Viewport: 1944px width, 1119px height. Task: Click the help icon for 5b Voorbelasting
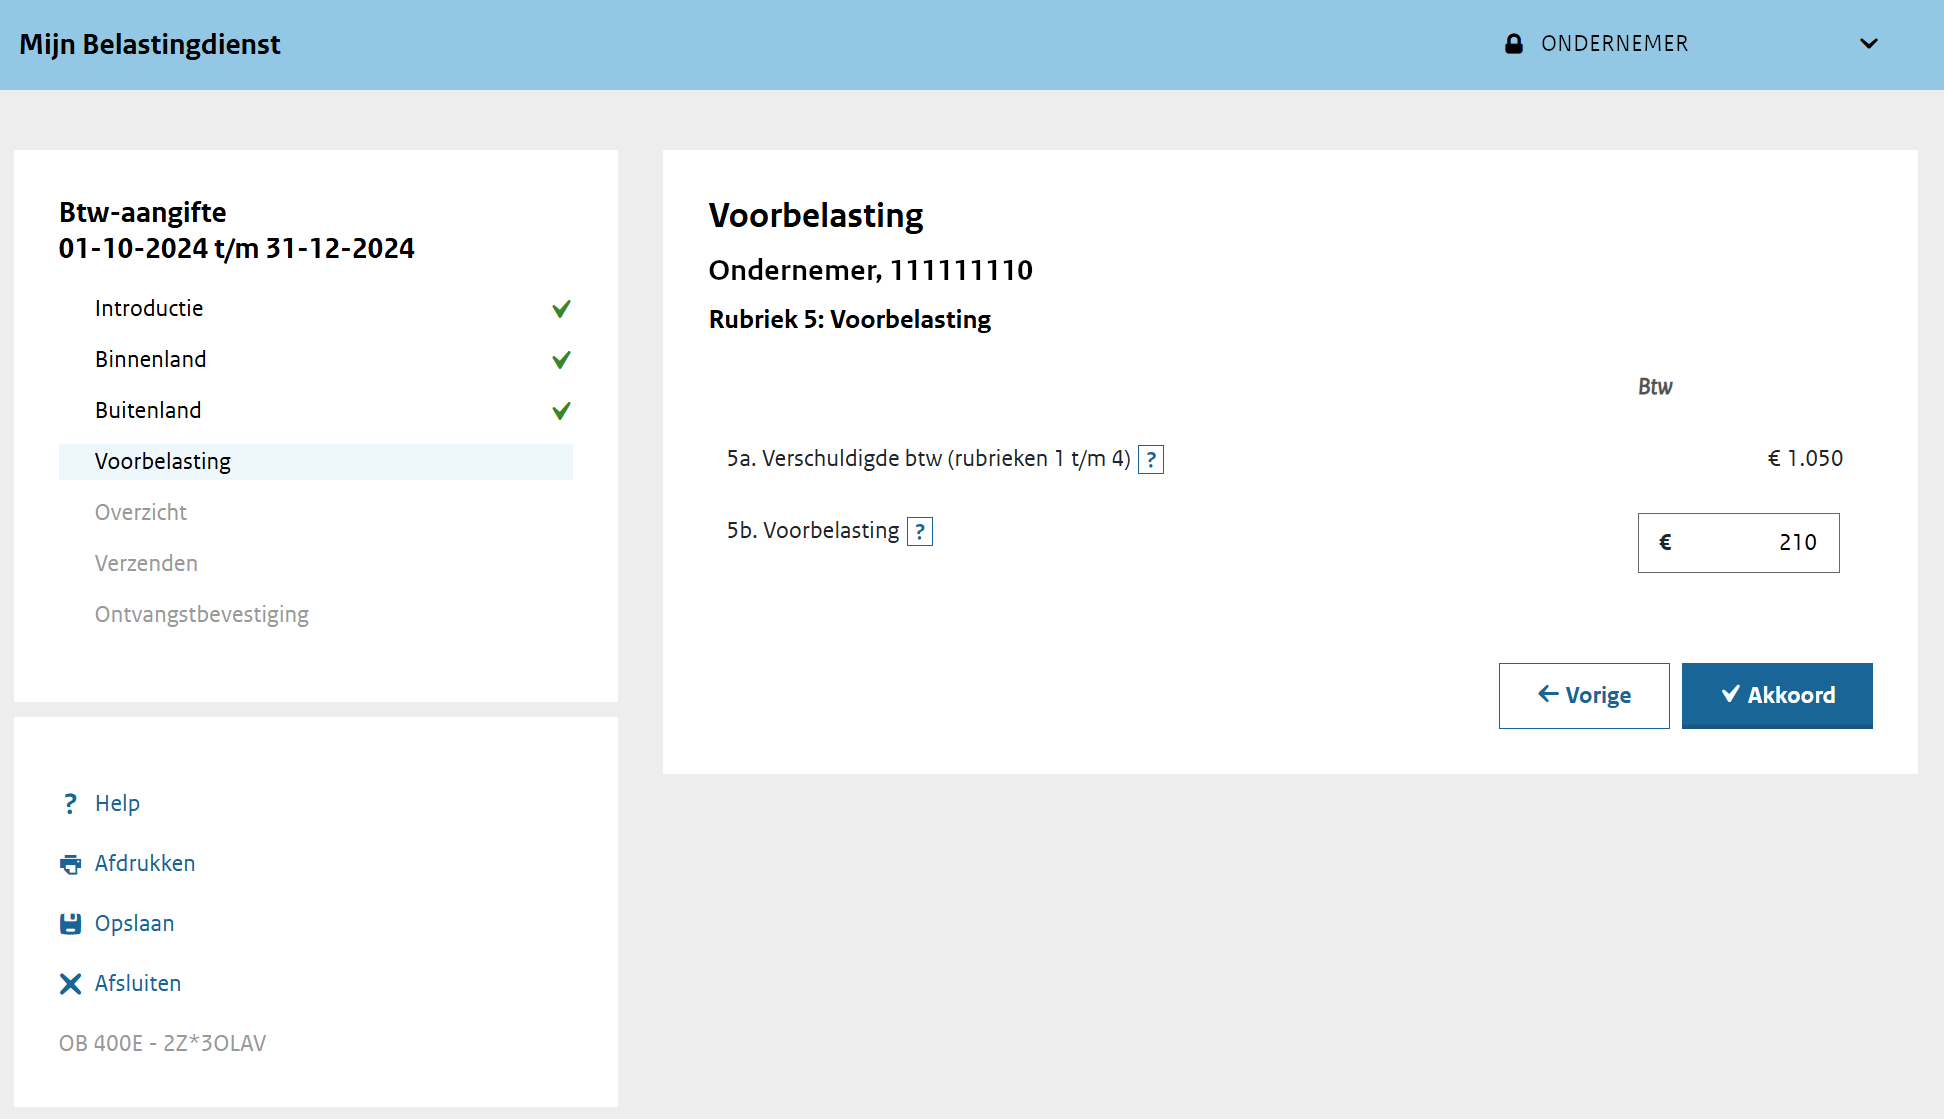click(920, 531)
